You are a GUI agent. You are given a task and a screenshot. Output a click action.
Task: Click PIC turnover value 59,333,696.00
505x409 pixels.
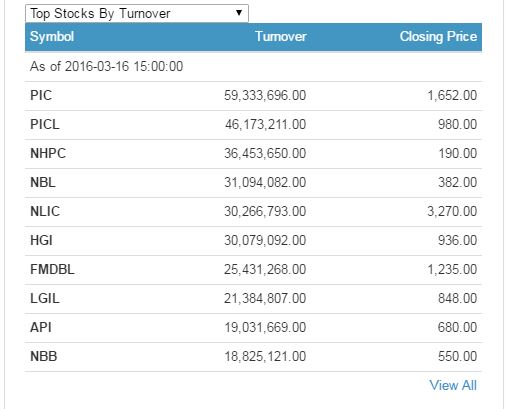(x=265, y=95)
